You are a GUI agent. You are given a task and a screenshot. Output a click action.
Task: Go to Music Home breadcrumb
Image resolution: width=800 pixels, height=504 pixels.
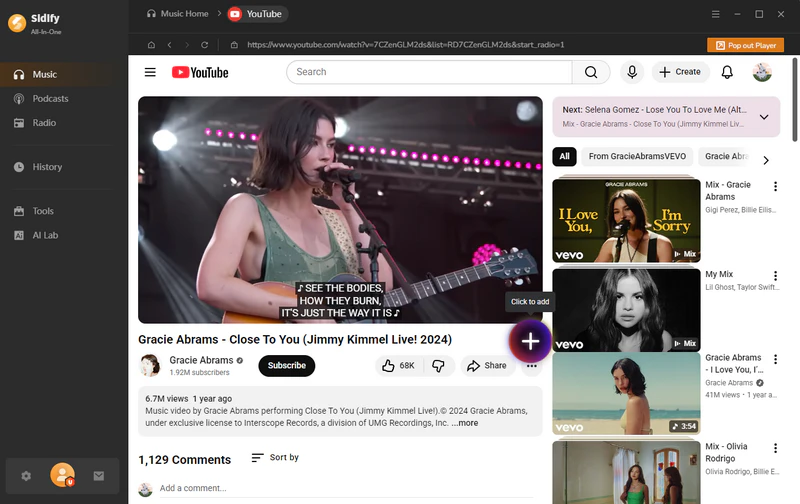[178, 14]
